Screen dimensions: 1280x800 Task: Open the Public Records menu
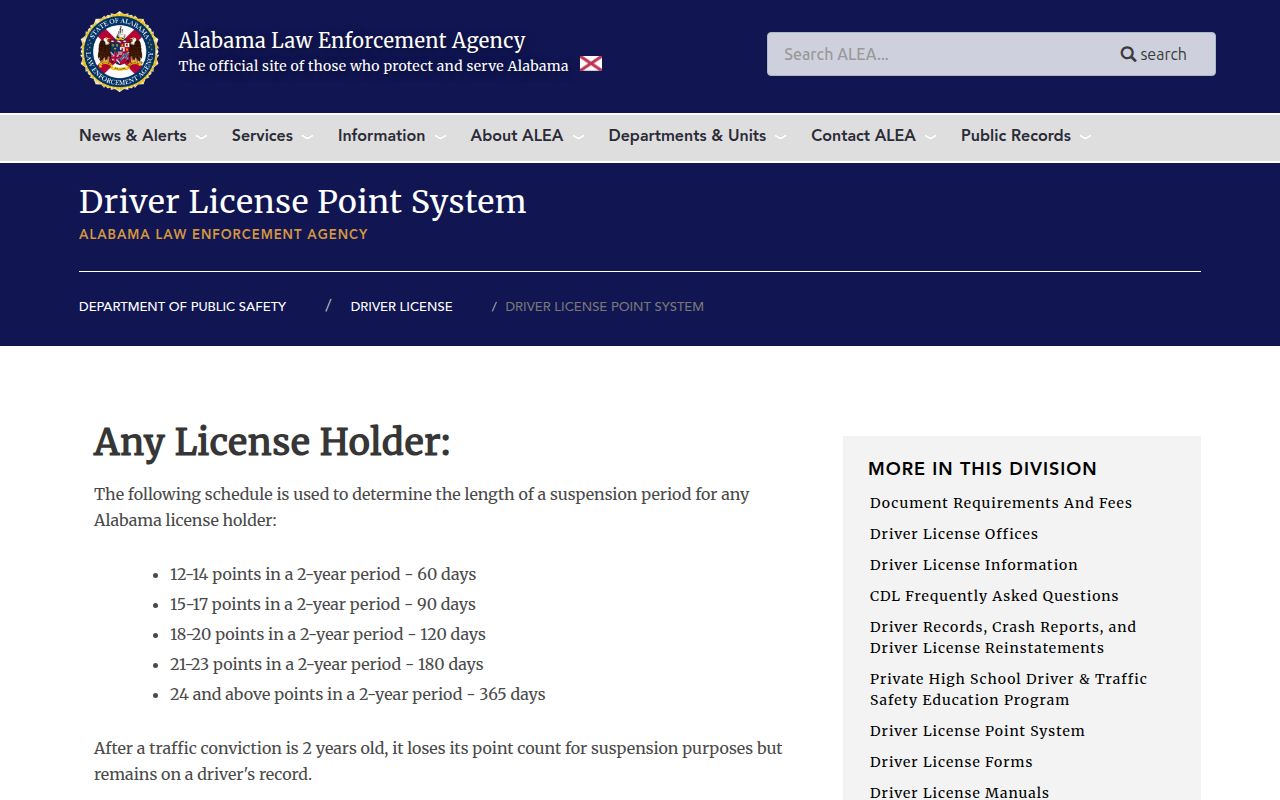point(1016,135)
